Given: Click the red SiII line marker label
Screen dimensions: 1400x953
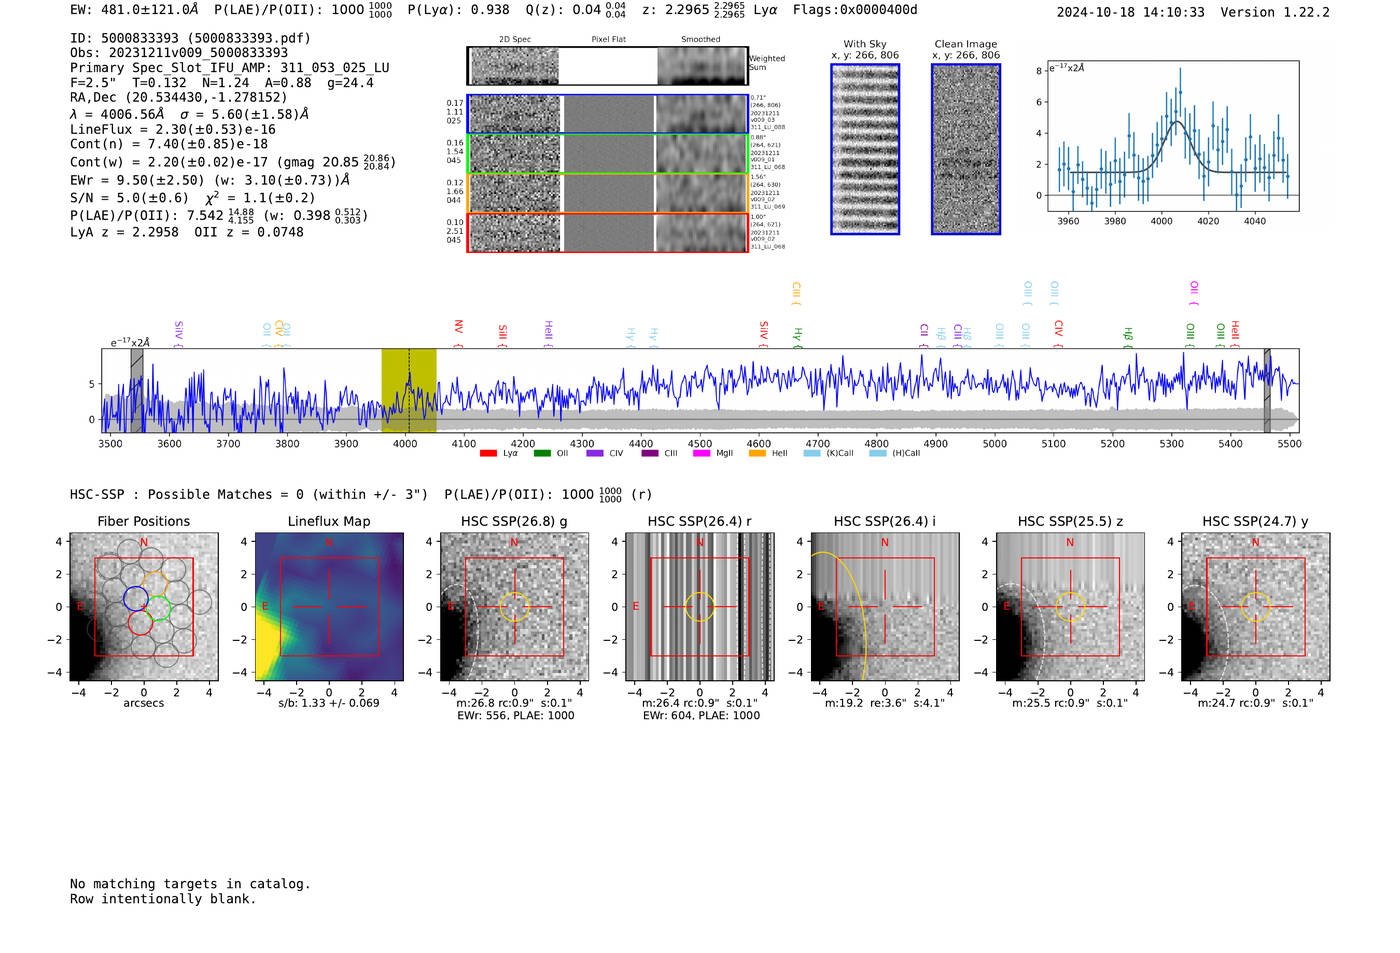Looking at the screenshot, I should (x=503, y=334).
